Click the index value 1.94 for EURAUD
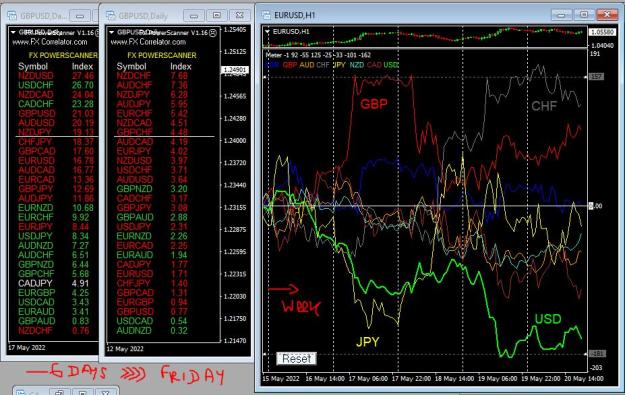 click(x=179, y=255)
